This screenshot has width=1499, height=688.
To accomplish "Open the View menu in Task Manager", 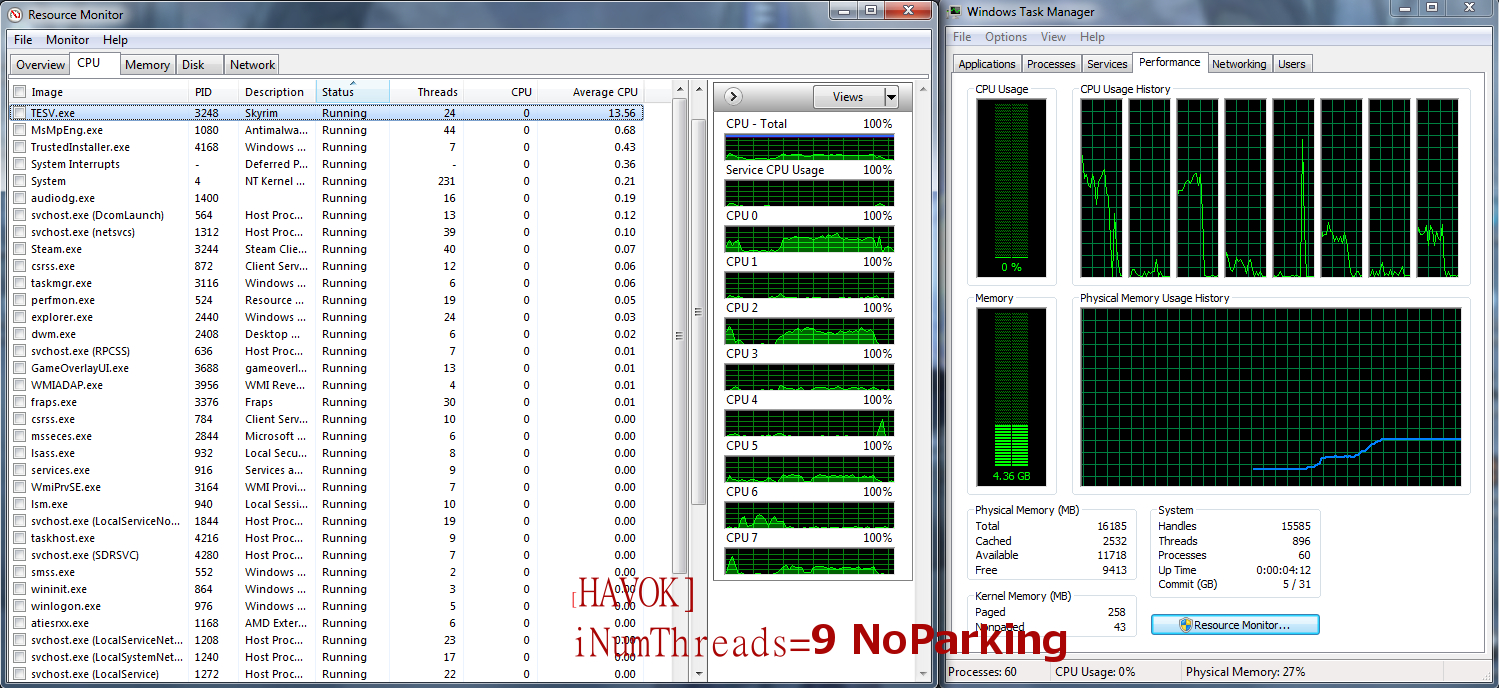I will pyautogui.click(x=1053, y=37).
